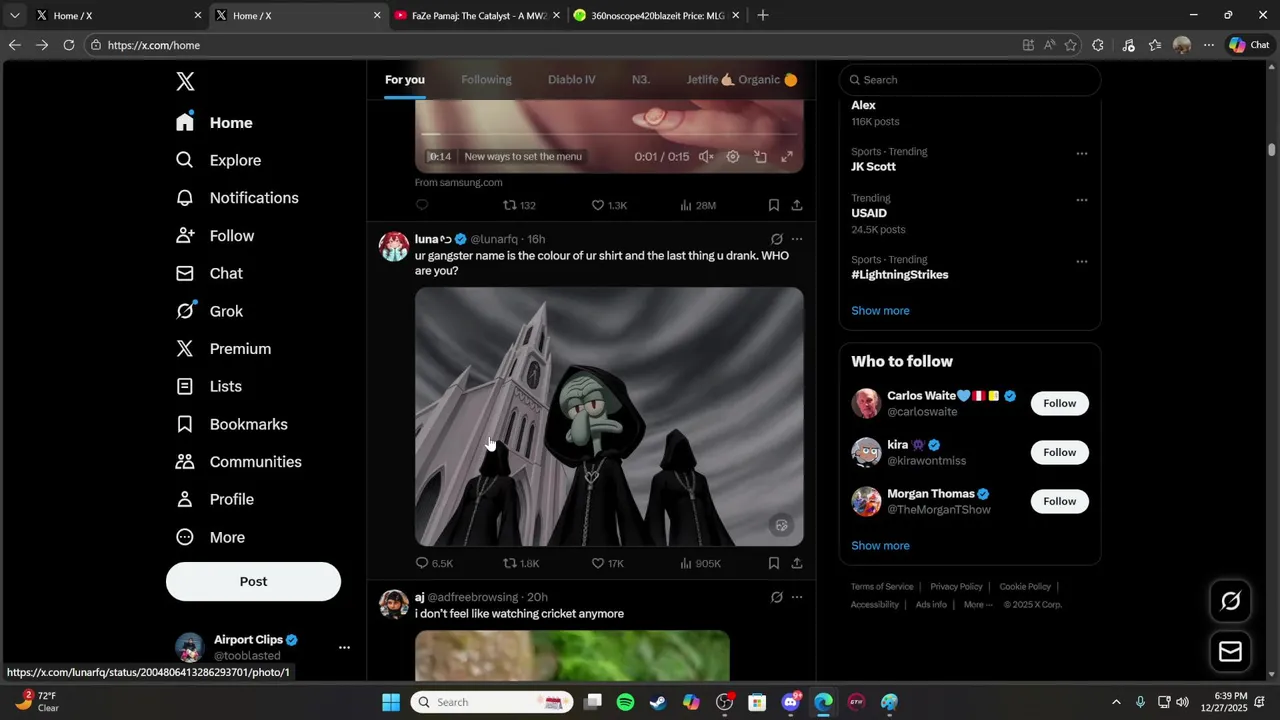Repost the Samsung post with 132 reposts
1280x720 pixels.
[x=519, y=205]
